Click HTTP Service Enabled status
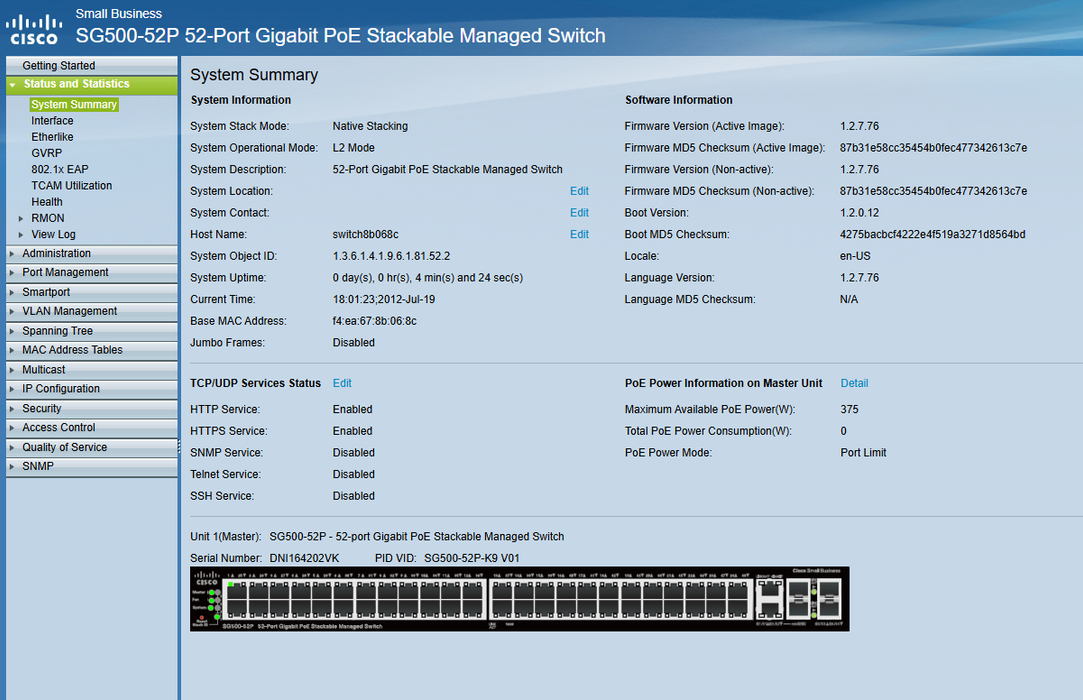The image size is (1083, 700). click(x=352, y=409)
